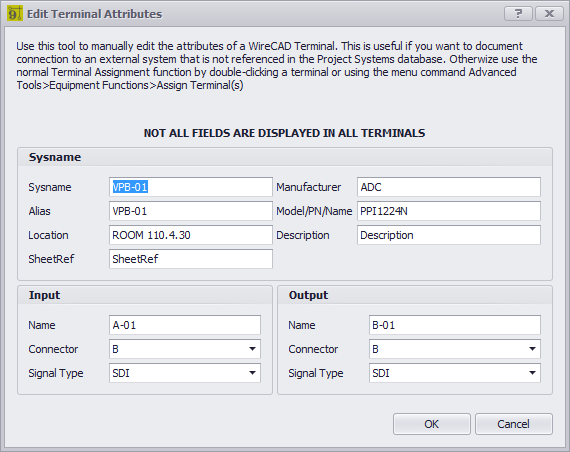The image size is (570, 452).
Task: Confirm changes with the OK button
Action: [x=431, y=424]
